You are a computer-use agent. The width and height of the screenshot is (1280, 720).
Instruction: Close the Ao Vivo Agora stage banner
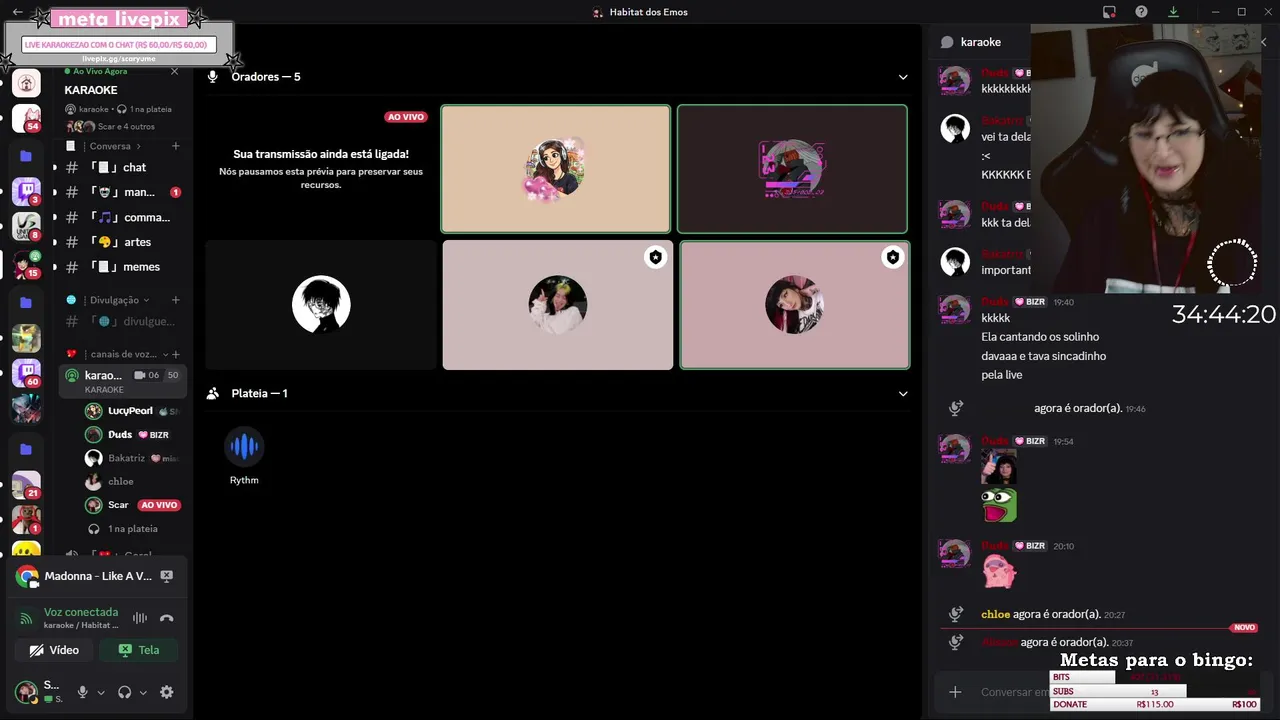point(174,71)
